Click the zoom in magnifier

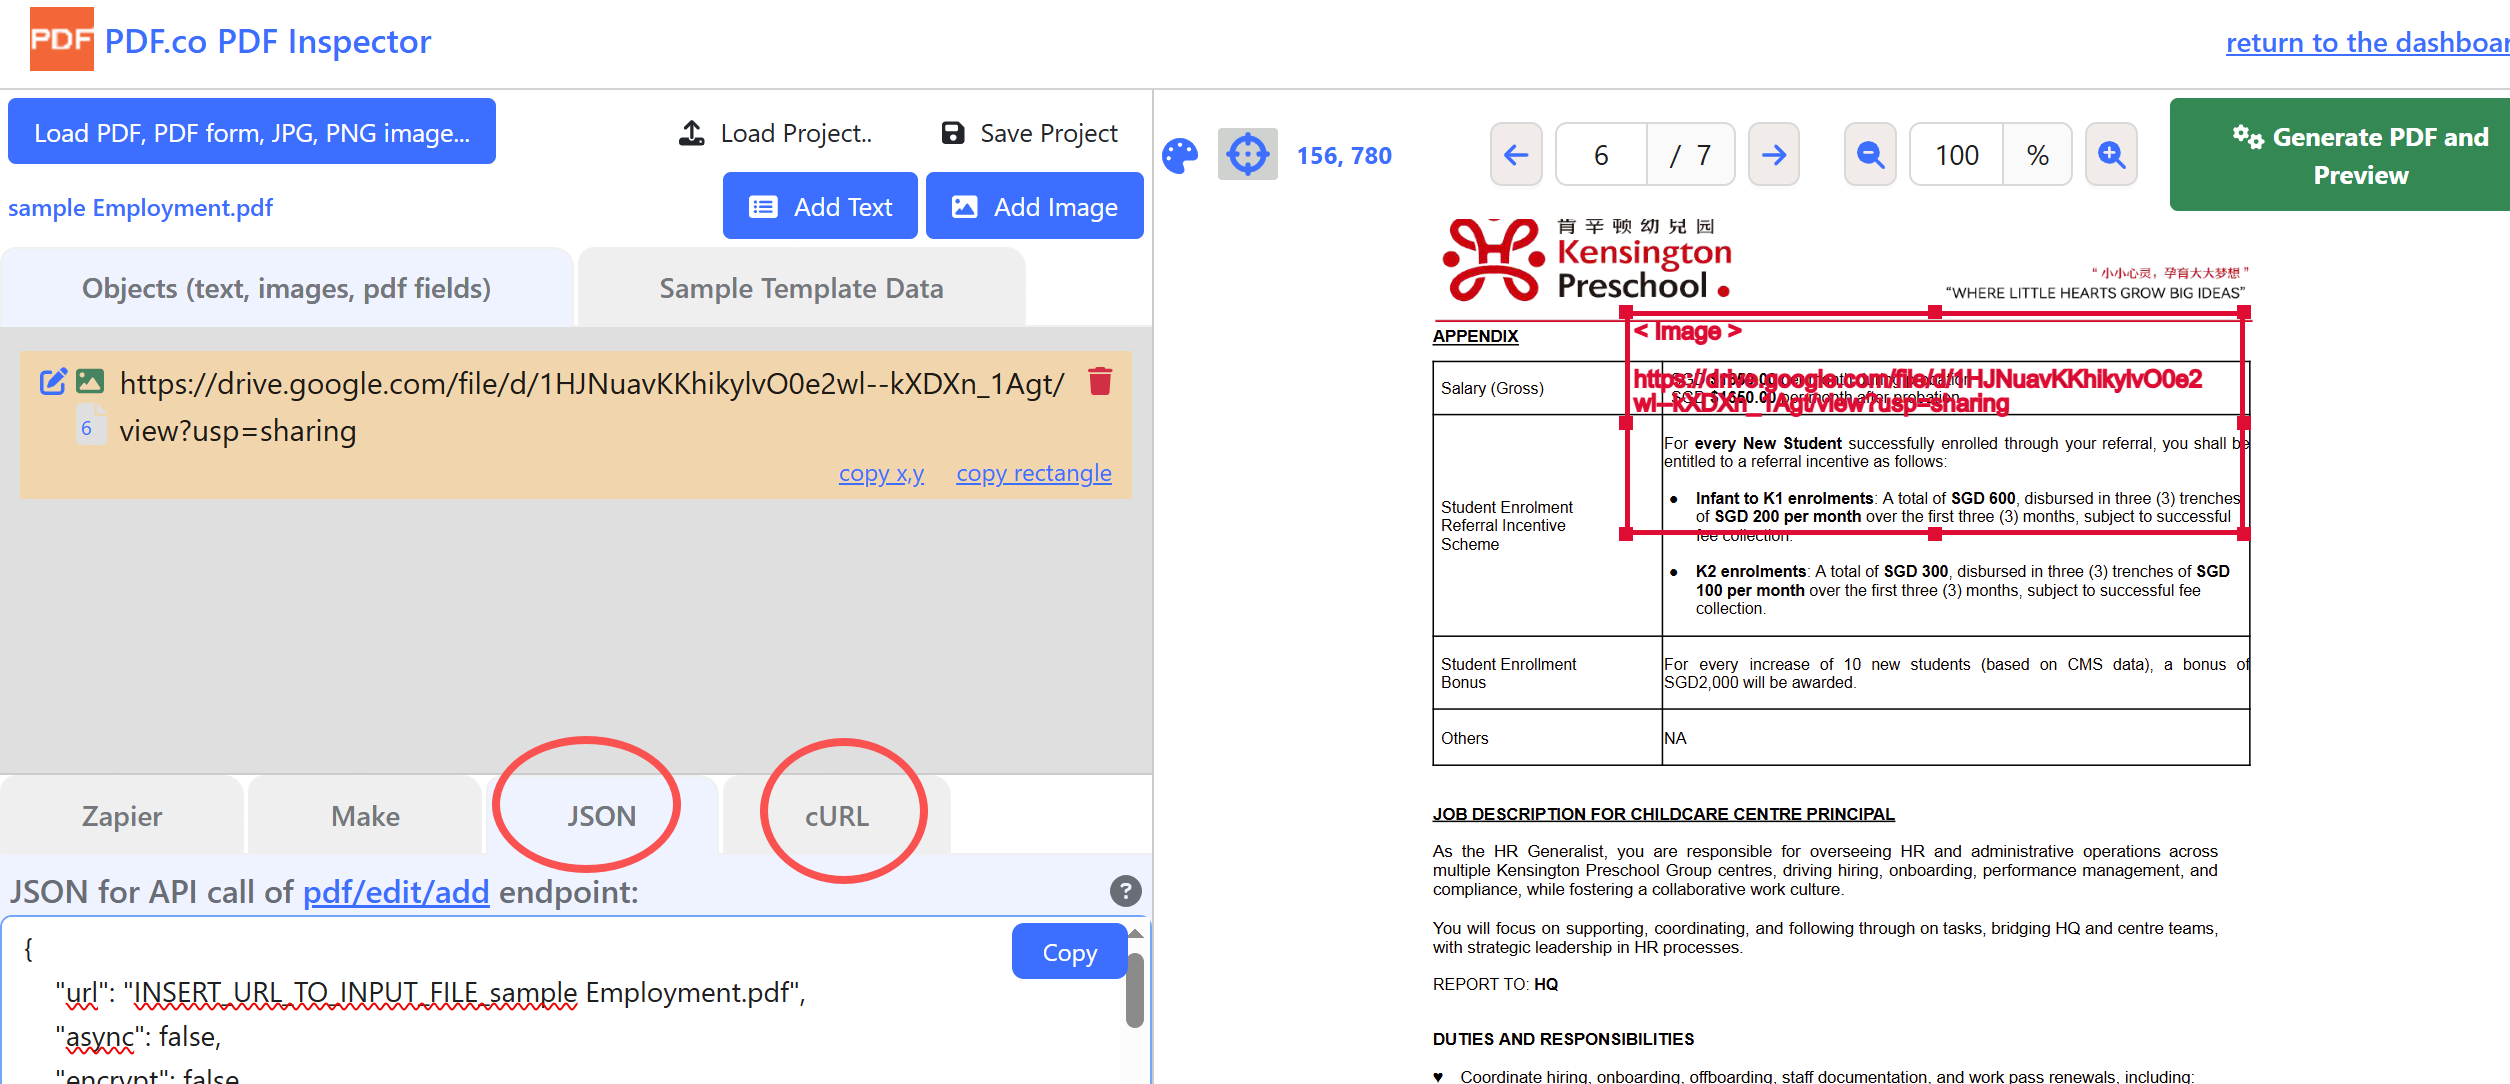coord(2111,155)
